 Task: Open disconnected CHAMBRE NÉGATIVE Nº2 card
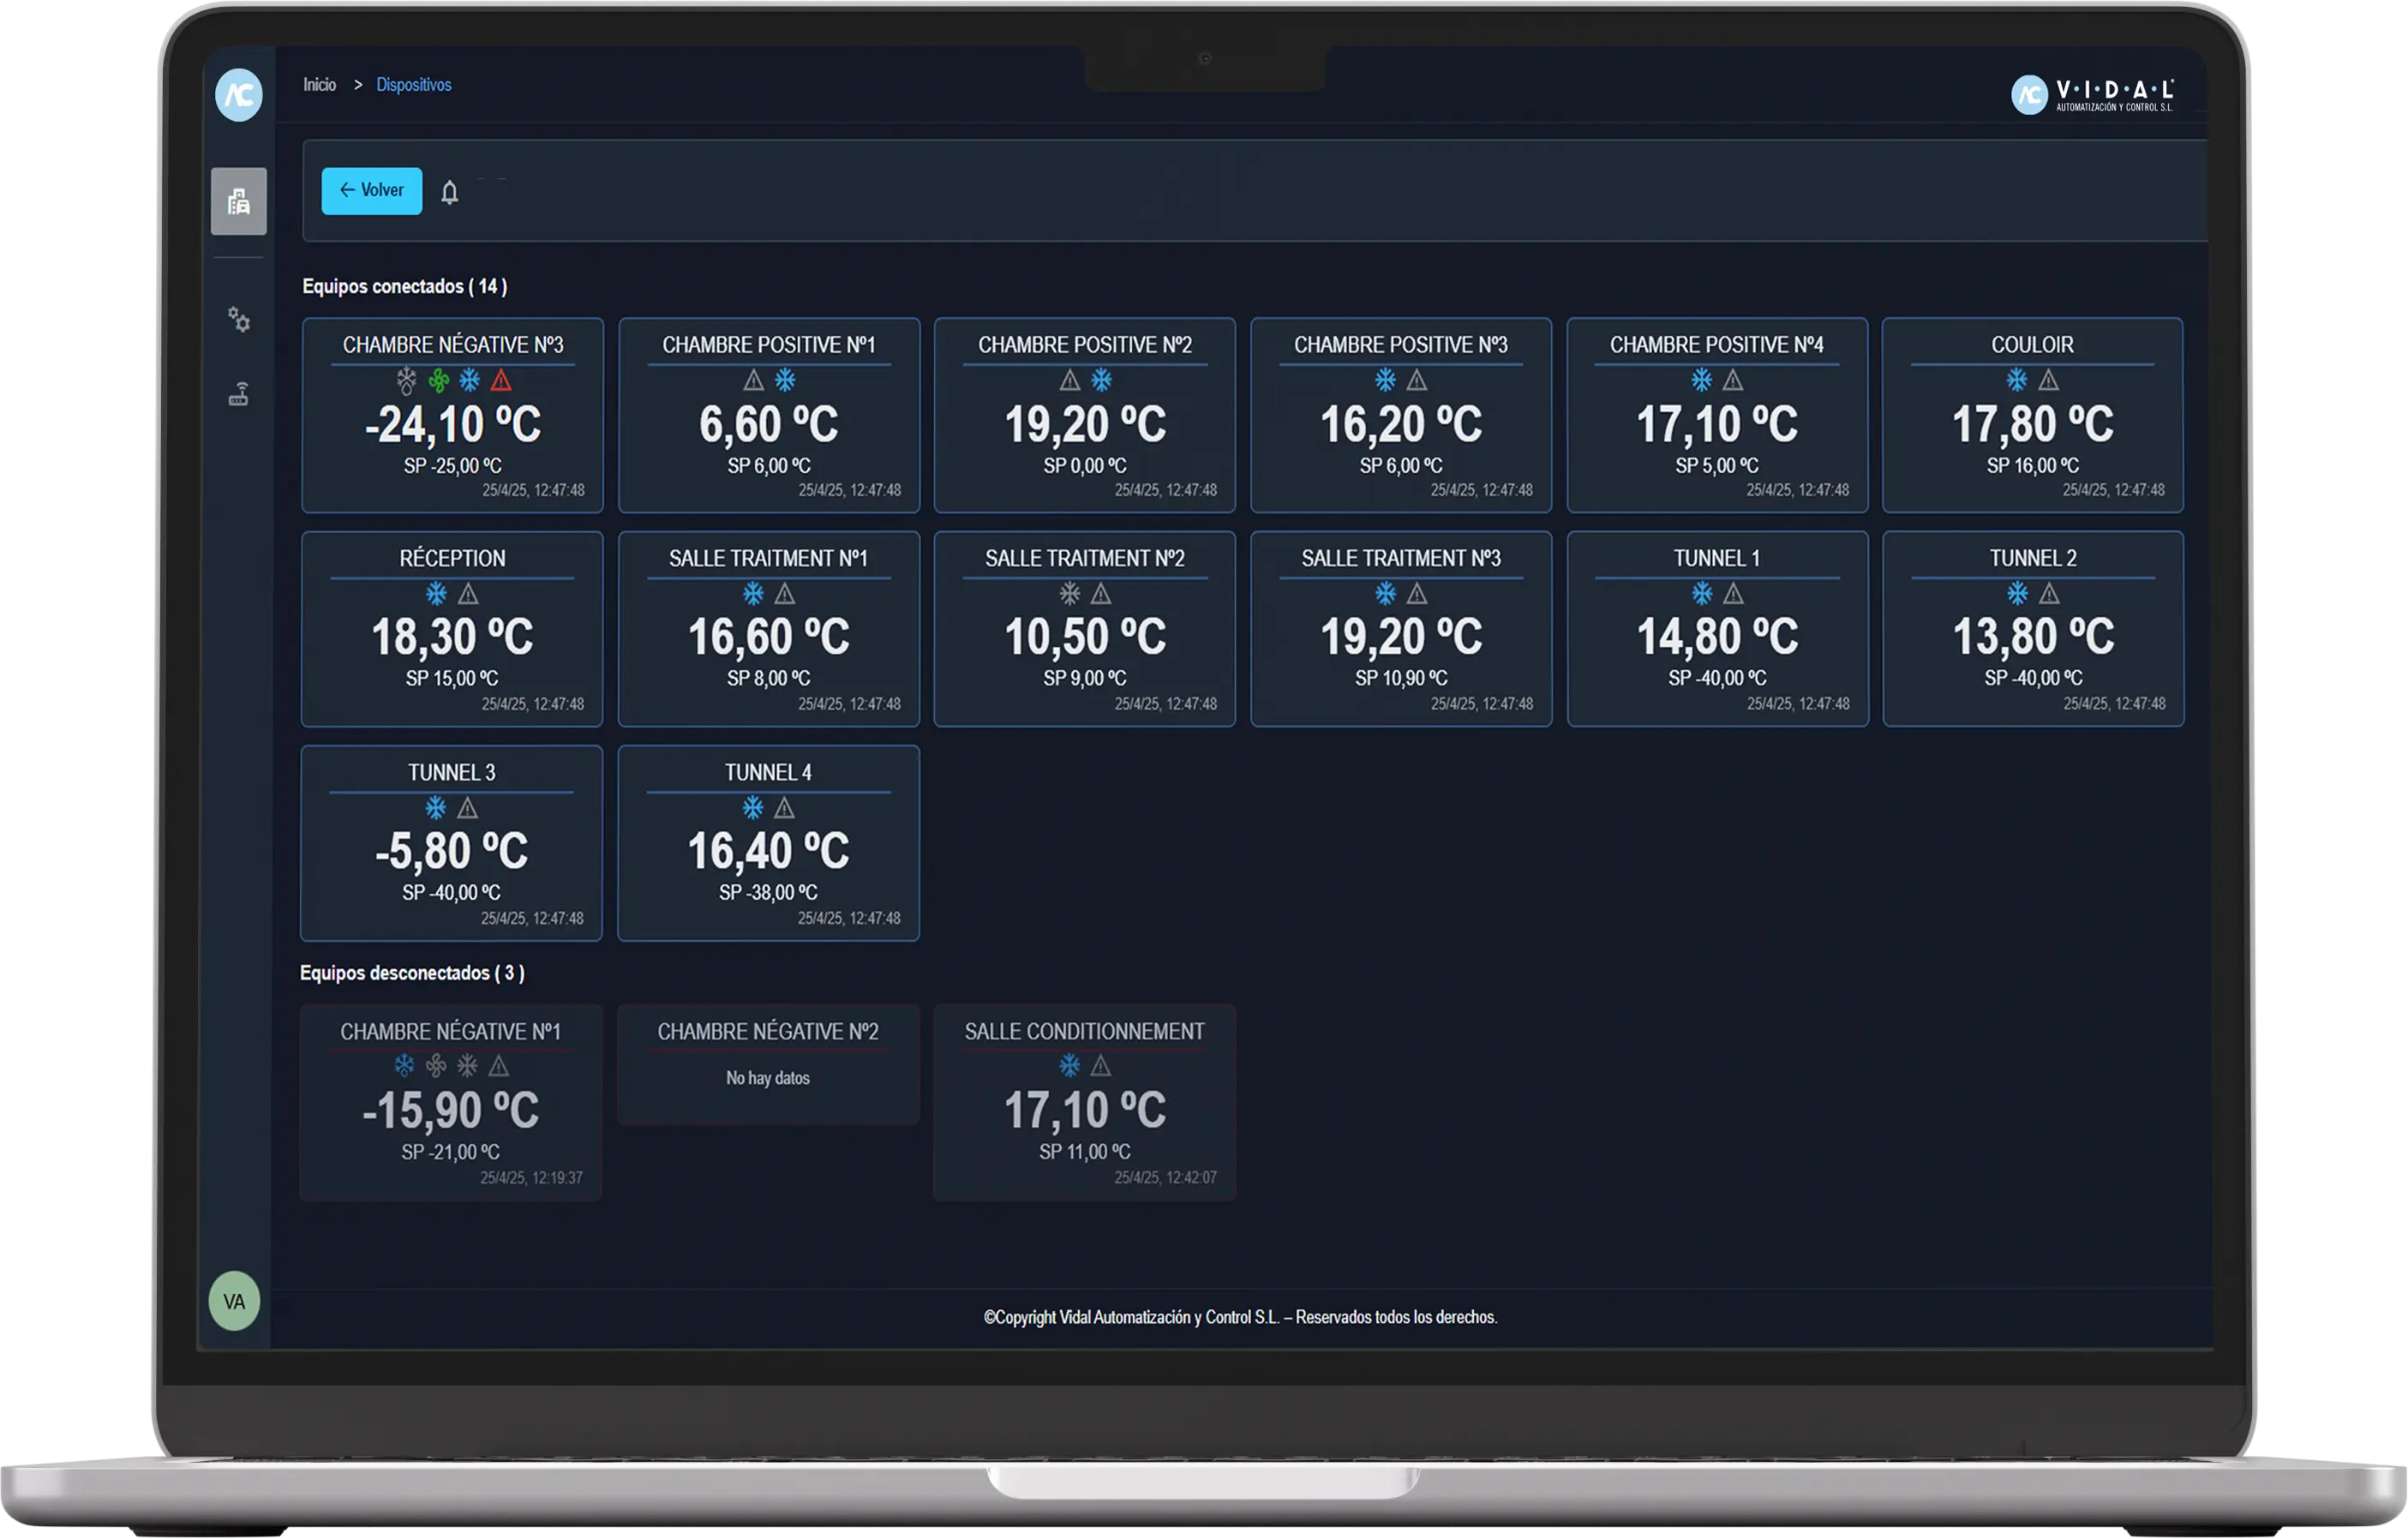pos(768,1064)
